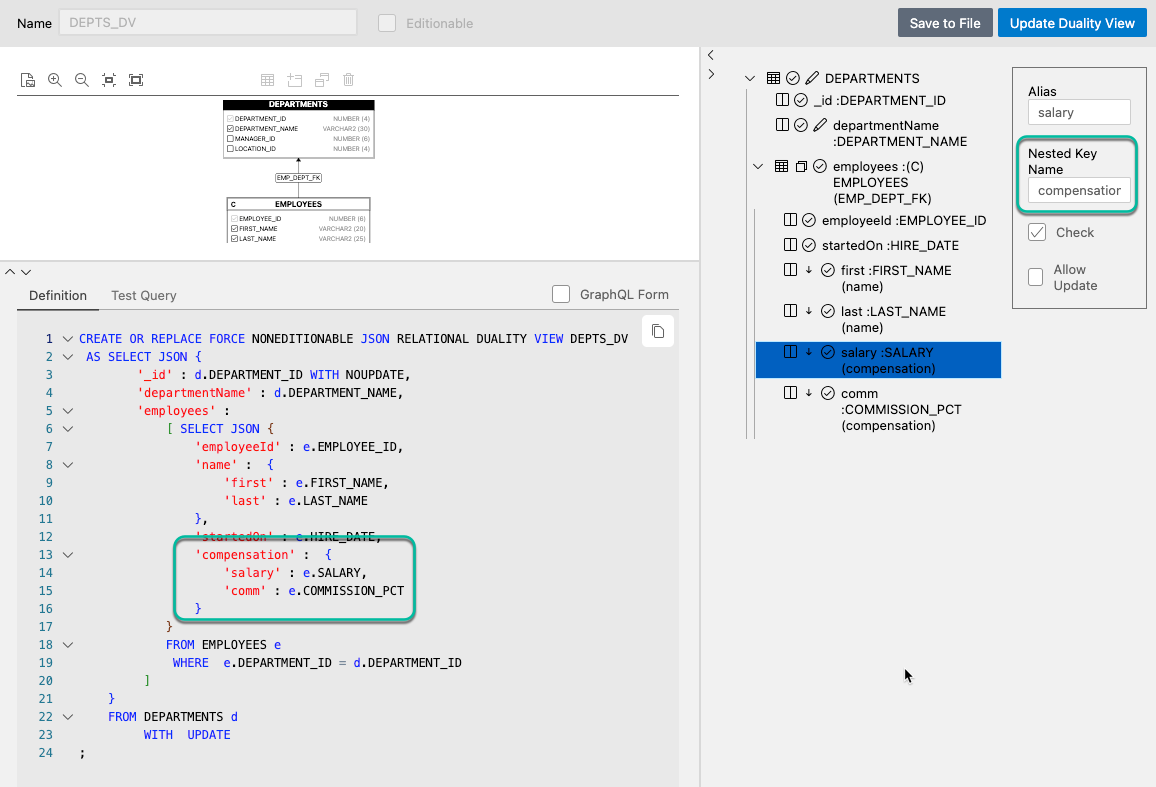Click the fit diagram to screen icon
This screenshot has height=787, width=1156.
coord(136,80)
